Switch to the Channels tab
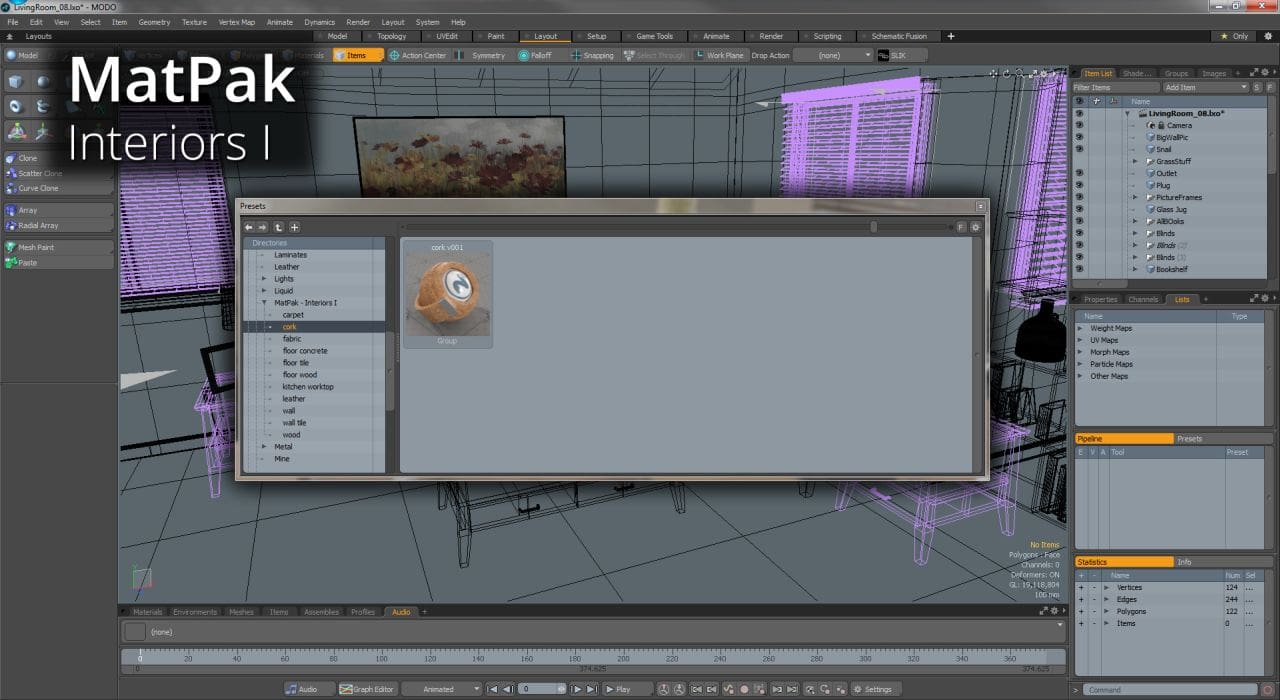 coord(1143,299)
